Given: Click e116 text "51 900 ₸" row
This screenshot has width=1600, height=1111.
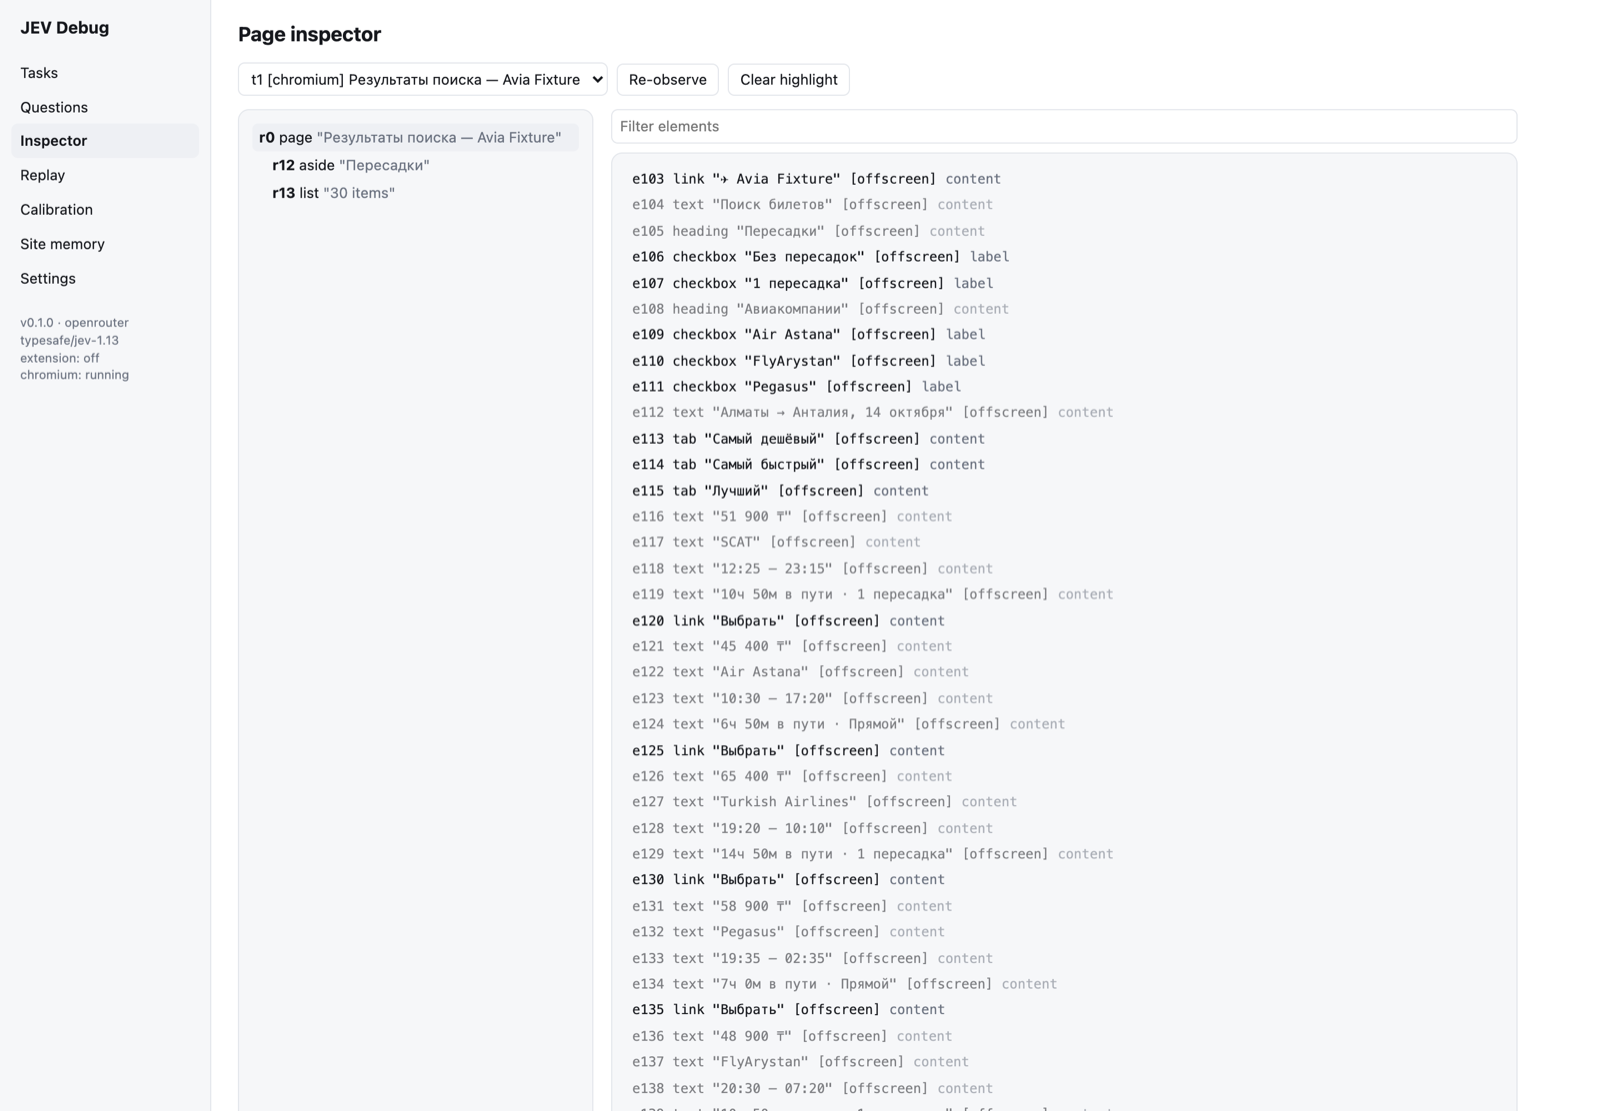Looking at the screenshot, I should click(x=1064, y=517).
